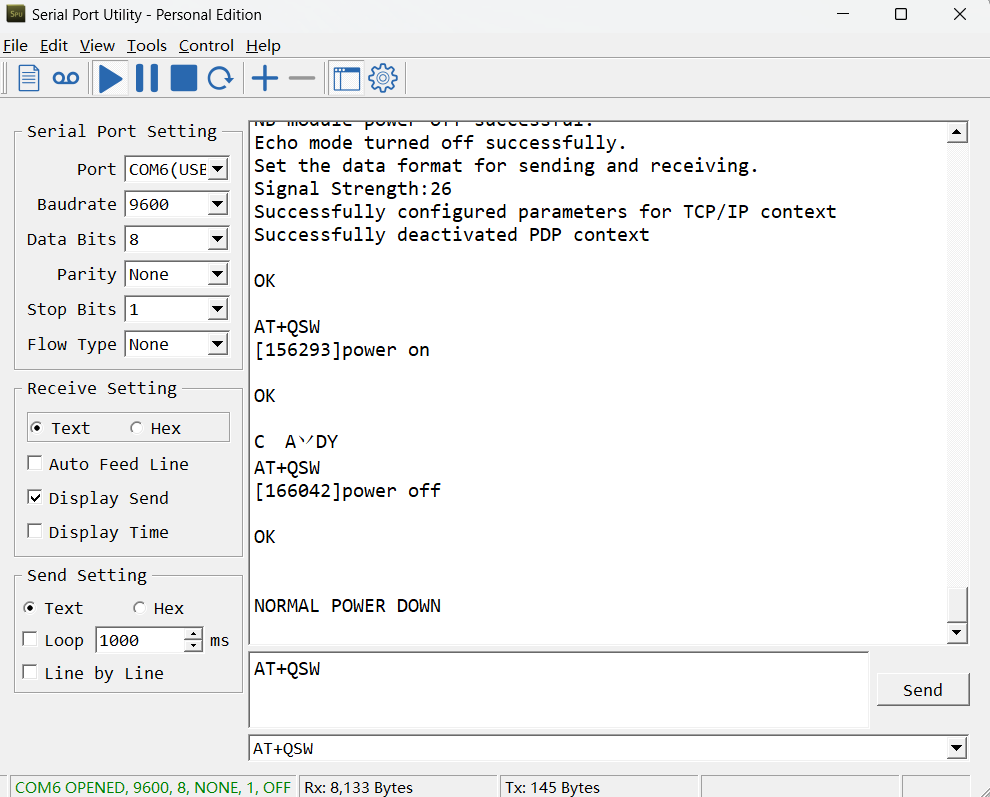The image size is (990, 797).
Task: Click the receive log scrollbar thumb
Action: pos(957,604)
